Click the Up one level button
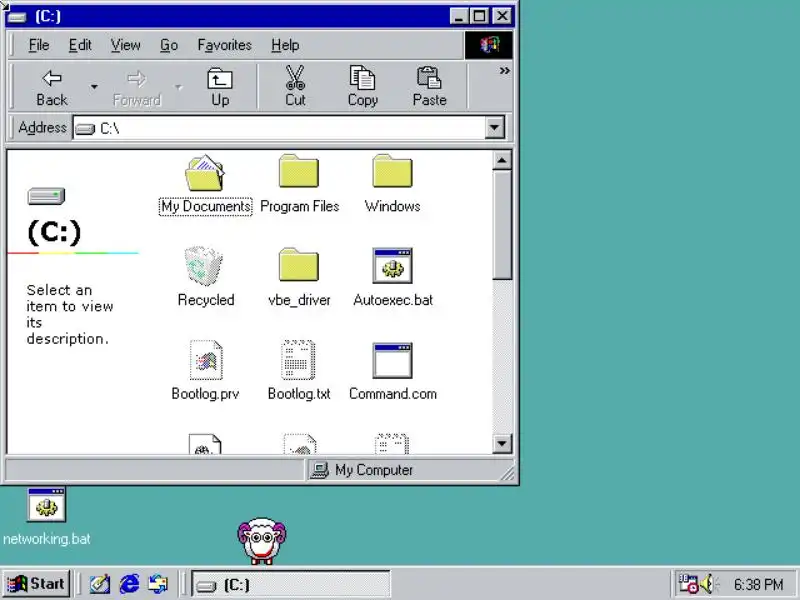The height and width of the screenshot is (600, 800). coord(220,88)
